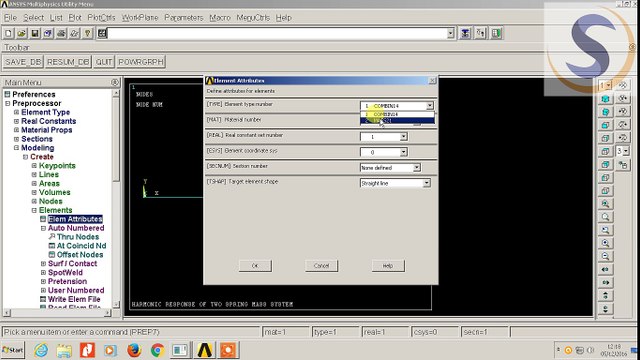Click the Pan Model Right arrow icon

(605, 282)
